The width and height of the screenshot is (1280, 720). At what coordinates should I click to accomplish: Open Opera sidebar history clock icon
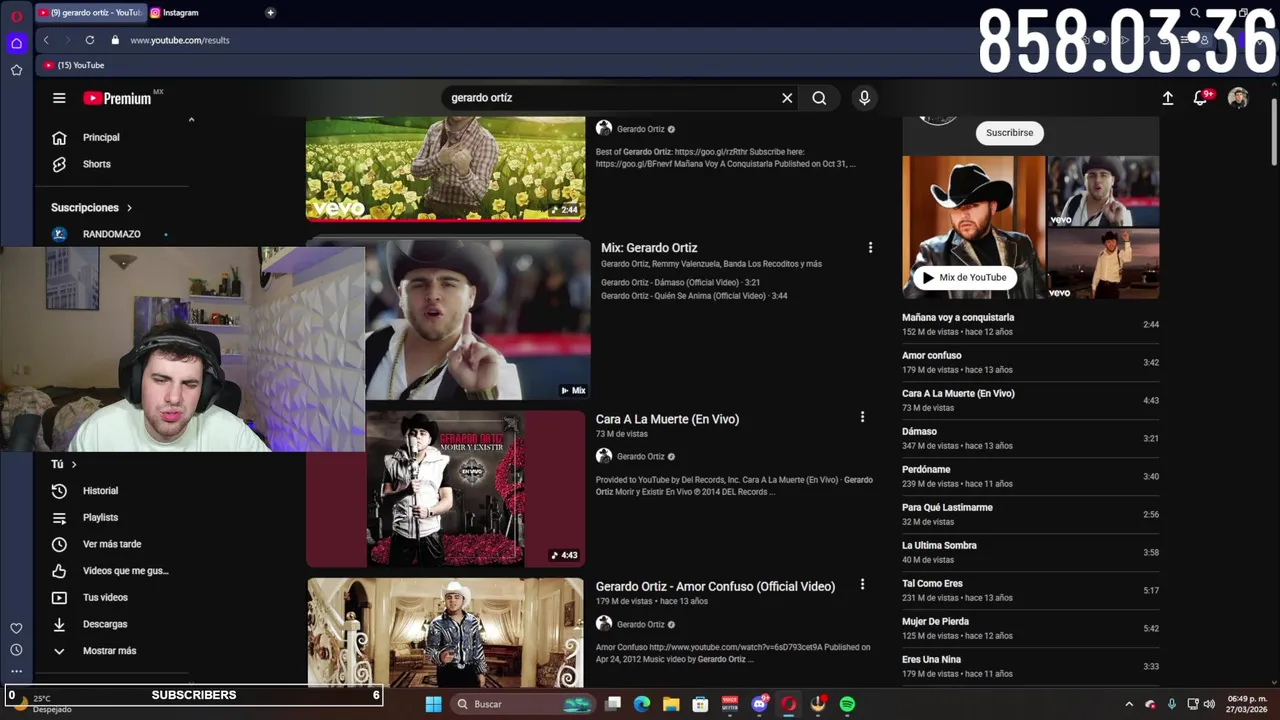point(16,650)
